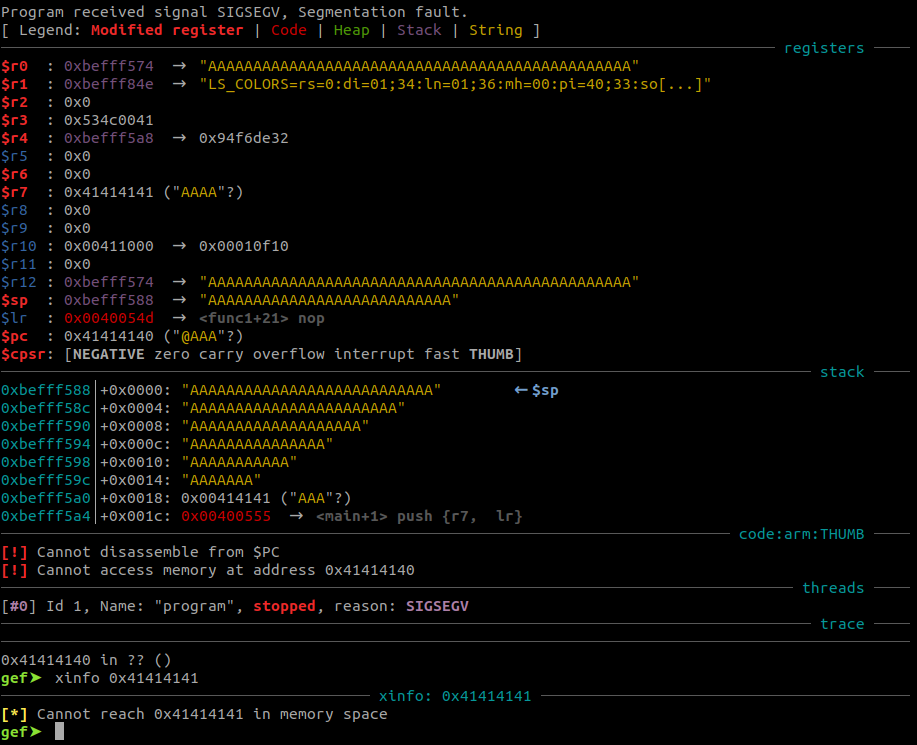Image resolution: width=917 pixels, height=745 pixels.
Task: Click the 'SIGSEGV' reason in threads
Action: (437, 606)
